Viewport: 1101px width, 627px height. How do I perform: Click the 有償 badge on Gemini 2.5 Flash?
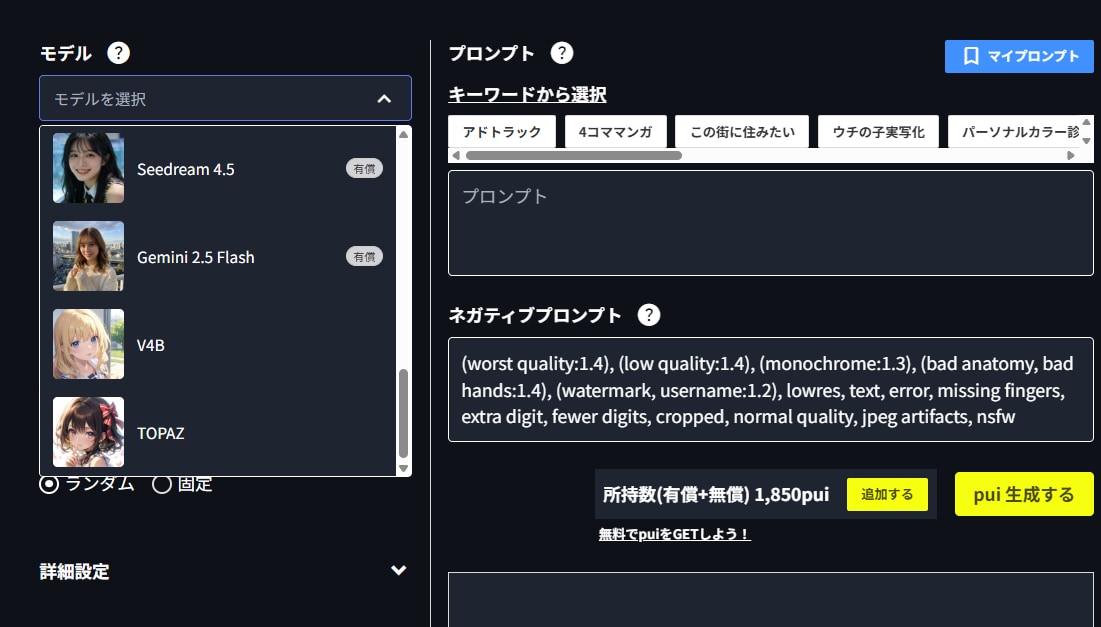[x=364, y=256]
